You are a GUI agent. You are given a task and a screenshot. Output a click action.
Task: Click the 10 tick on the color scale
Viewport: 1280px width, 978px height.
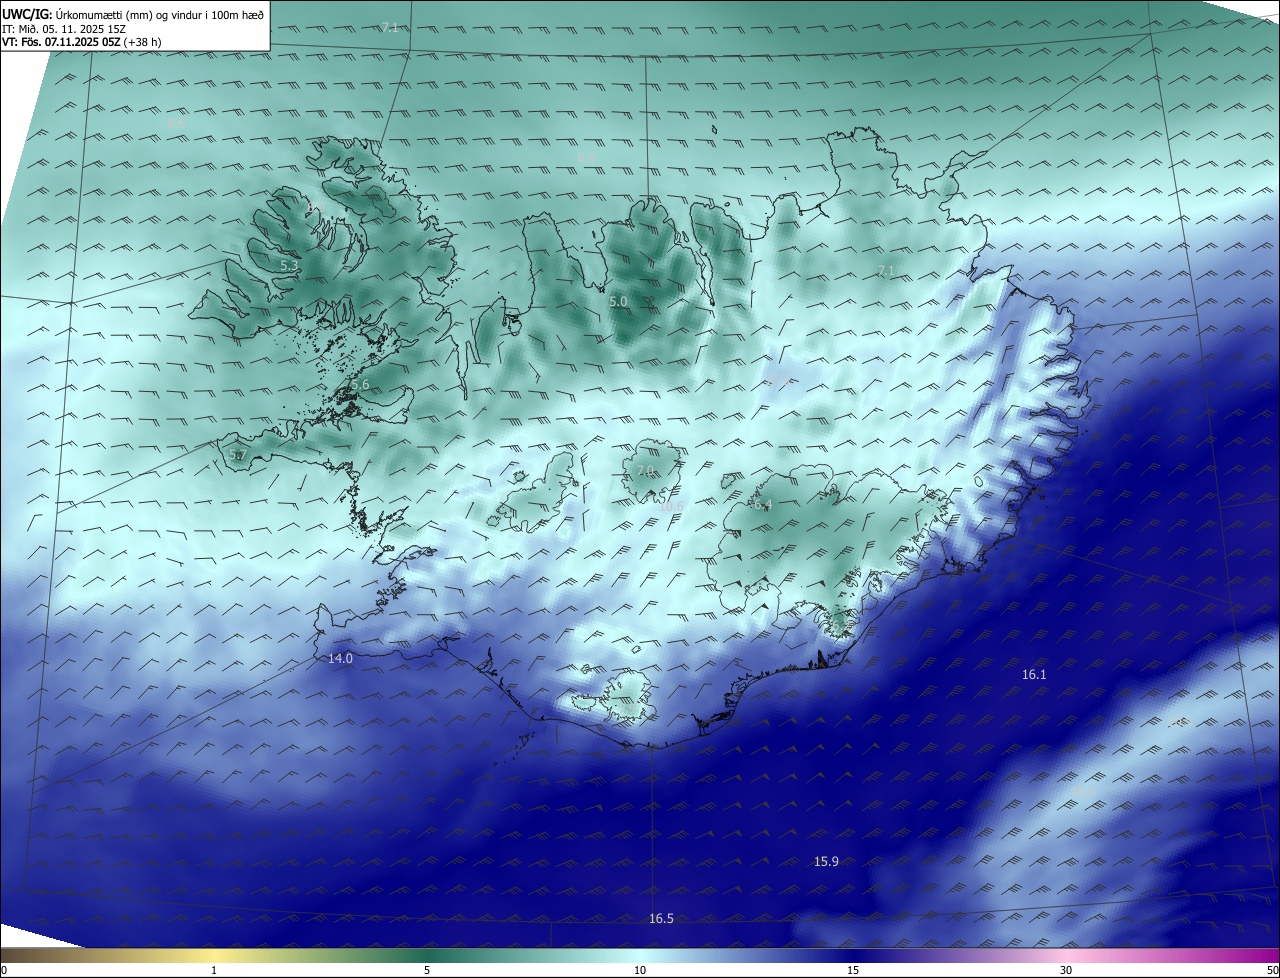coord(640,970)
